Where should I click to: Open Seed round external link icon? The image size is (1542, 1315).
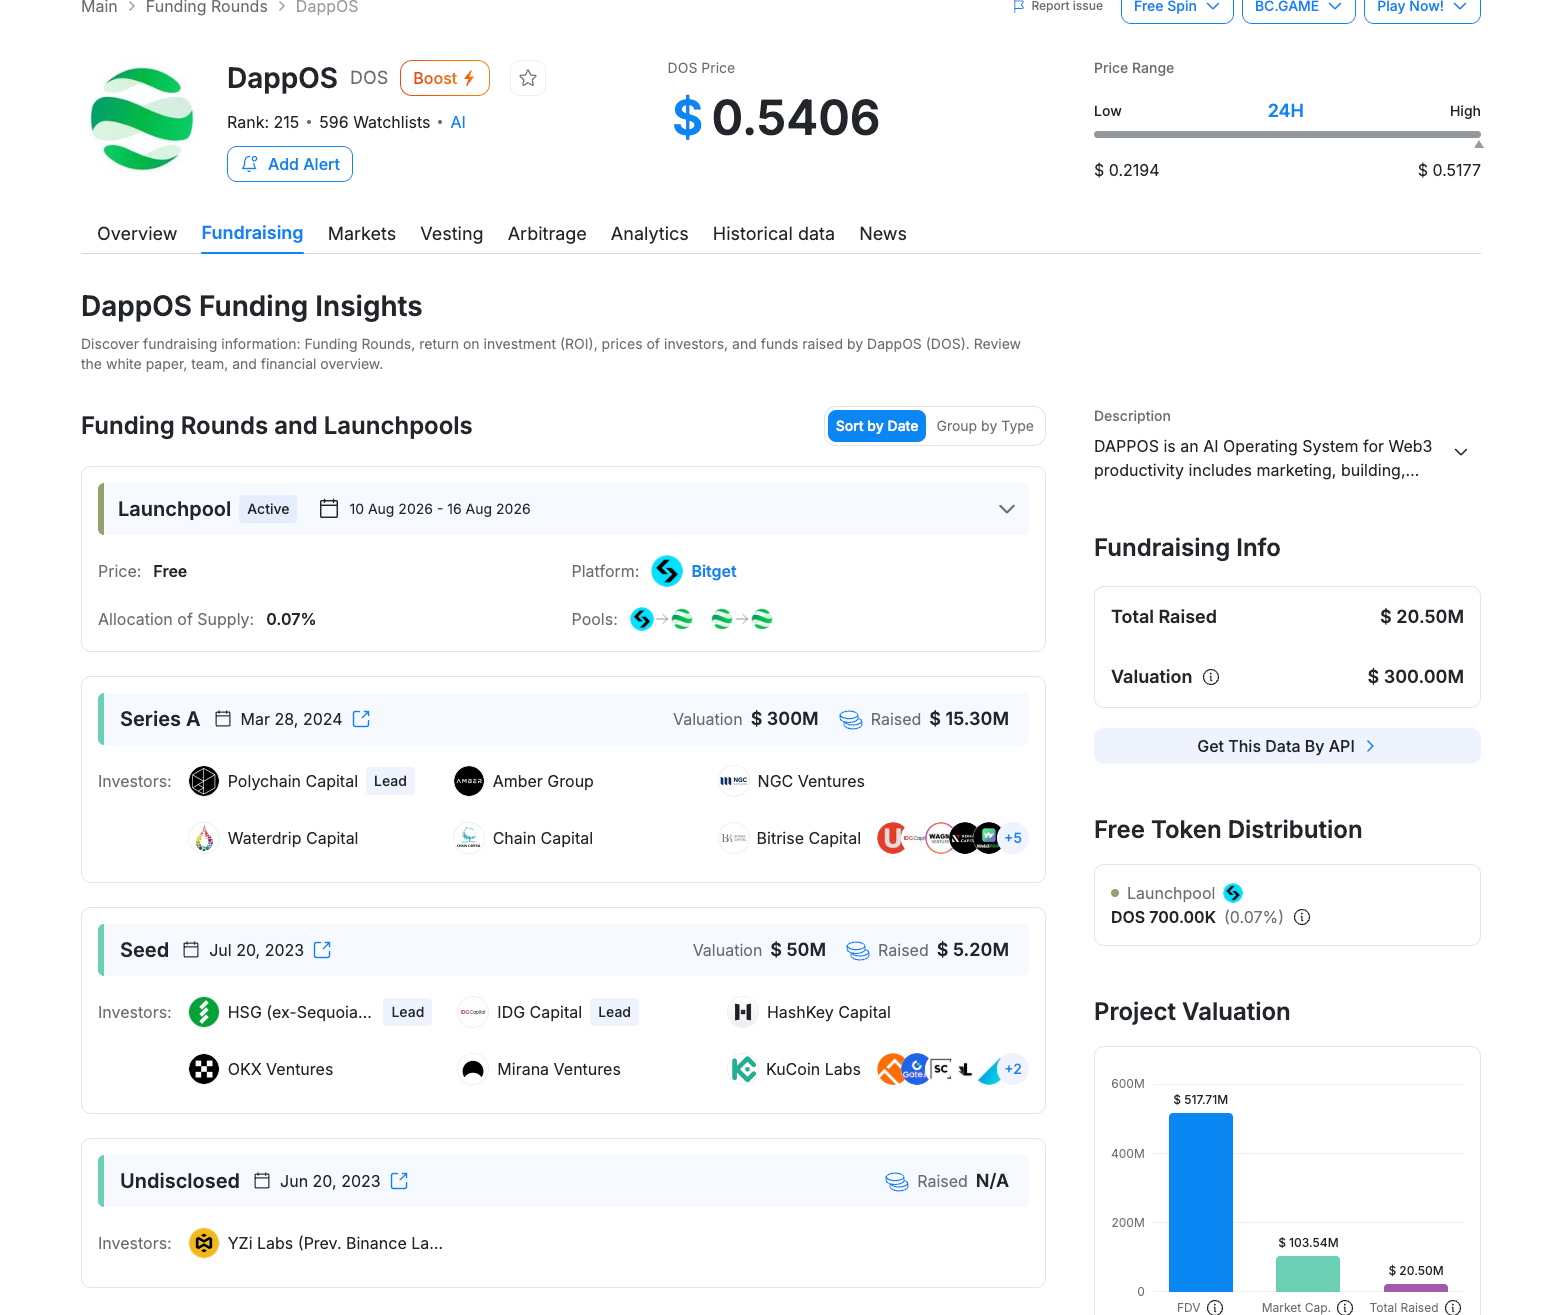click(323, 950)
